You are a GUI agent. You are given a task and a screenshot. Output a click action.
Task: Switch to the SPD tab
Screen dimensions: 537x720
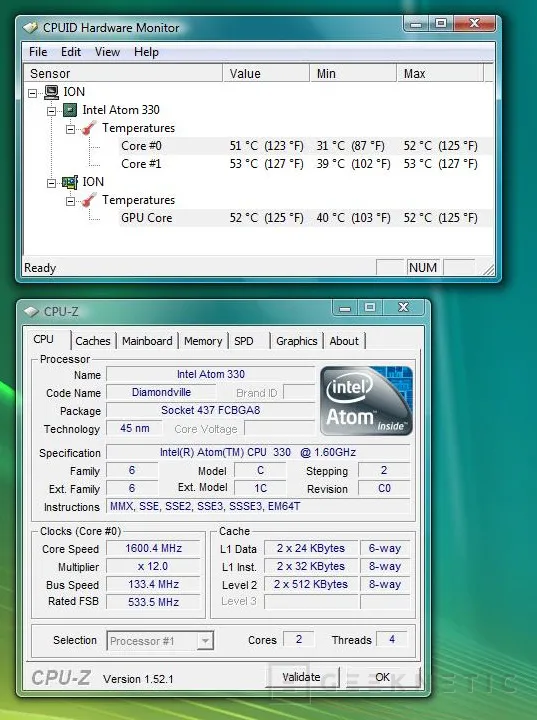click(244, 341)
